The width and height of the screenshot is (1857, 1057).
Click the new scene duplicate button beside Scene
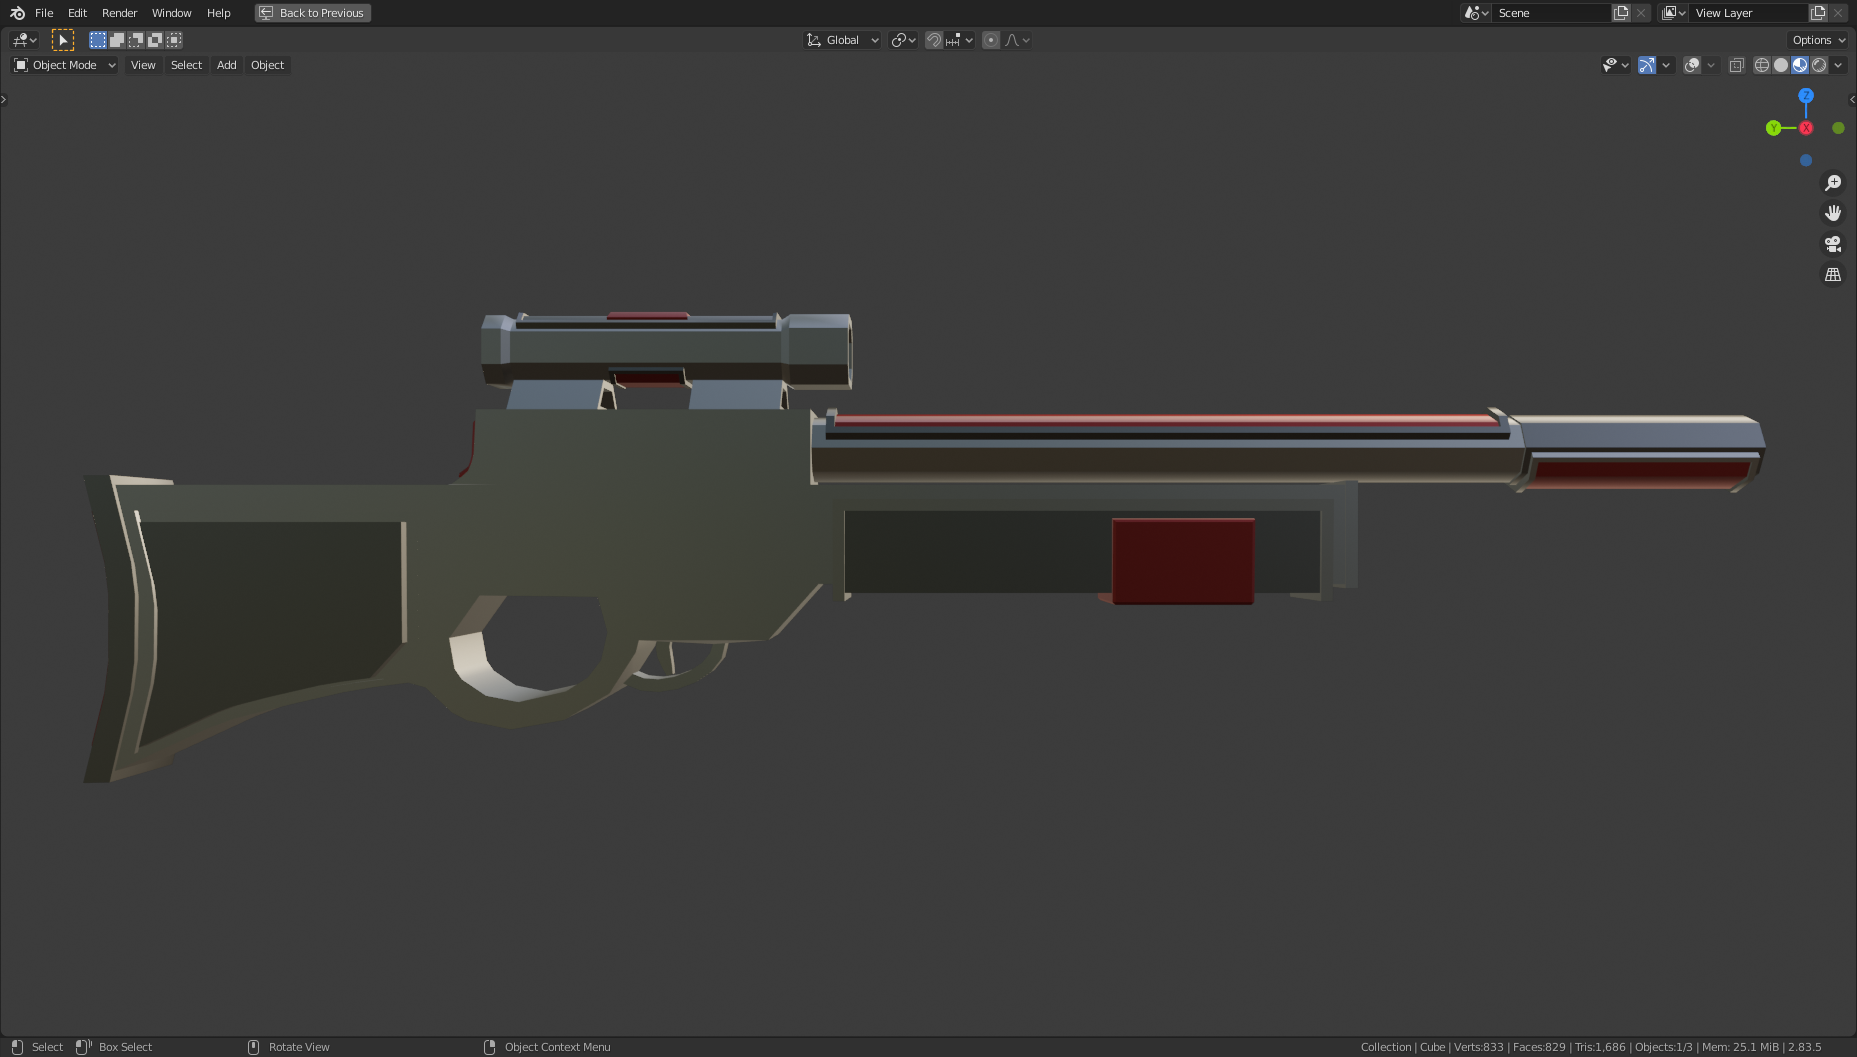click(x=1621, y=12)
